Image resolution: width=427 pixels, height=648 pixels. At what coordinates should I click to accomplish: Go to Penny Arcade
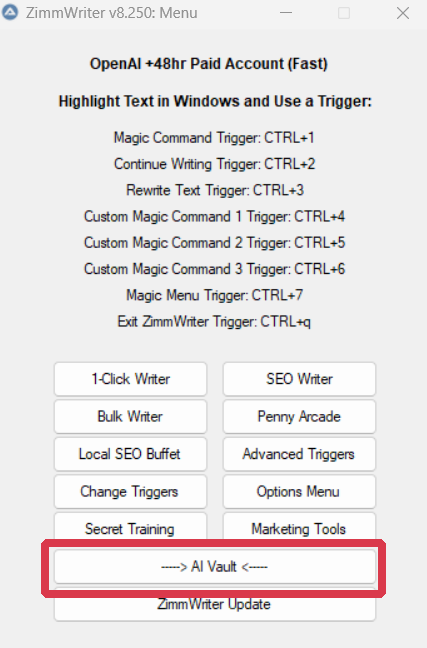tap(299, 417)
